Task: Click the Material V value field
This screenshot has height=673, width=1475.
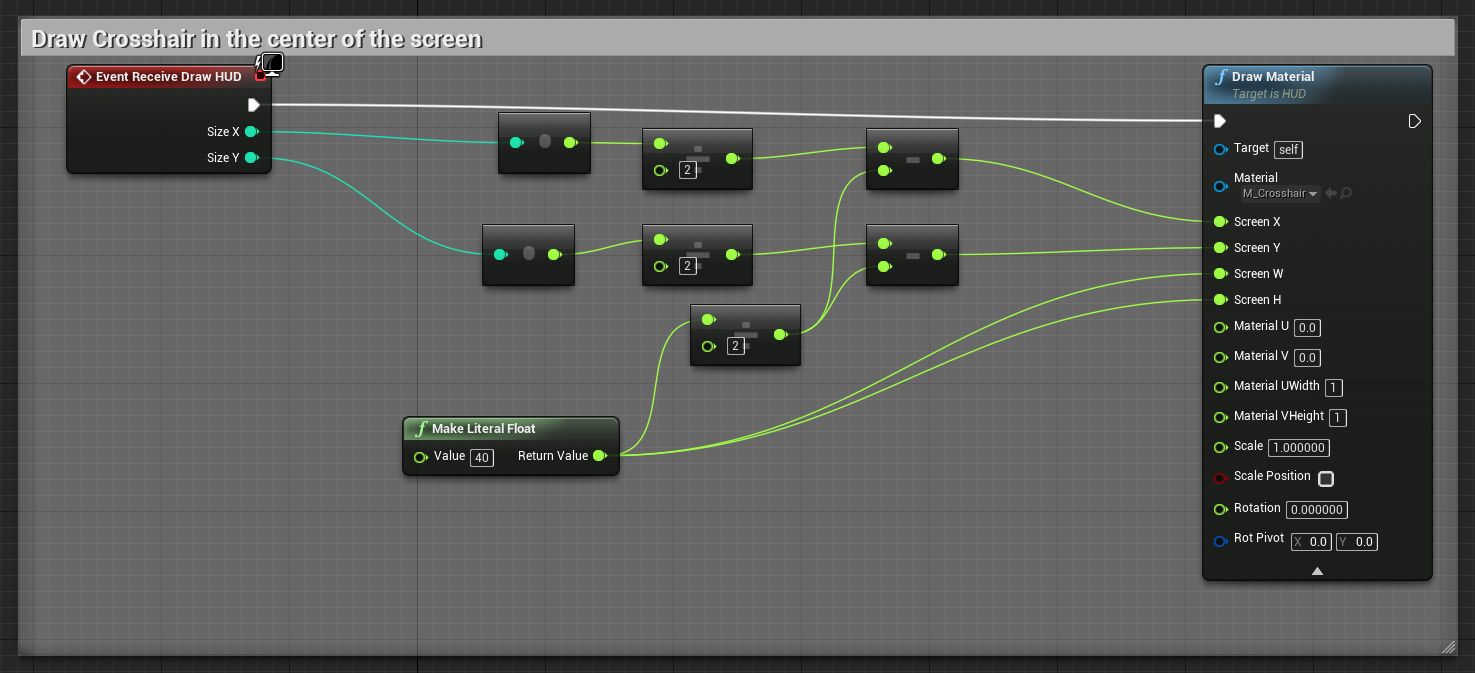Action: (x=1307, y=358)
